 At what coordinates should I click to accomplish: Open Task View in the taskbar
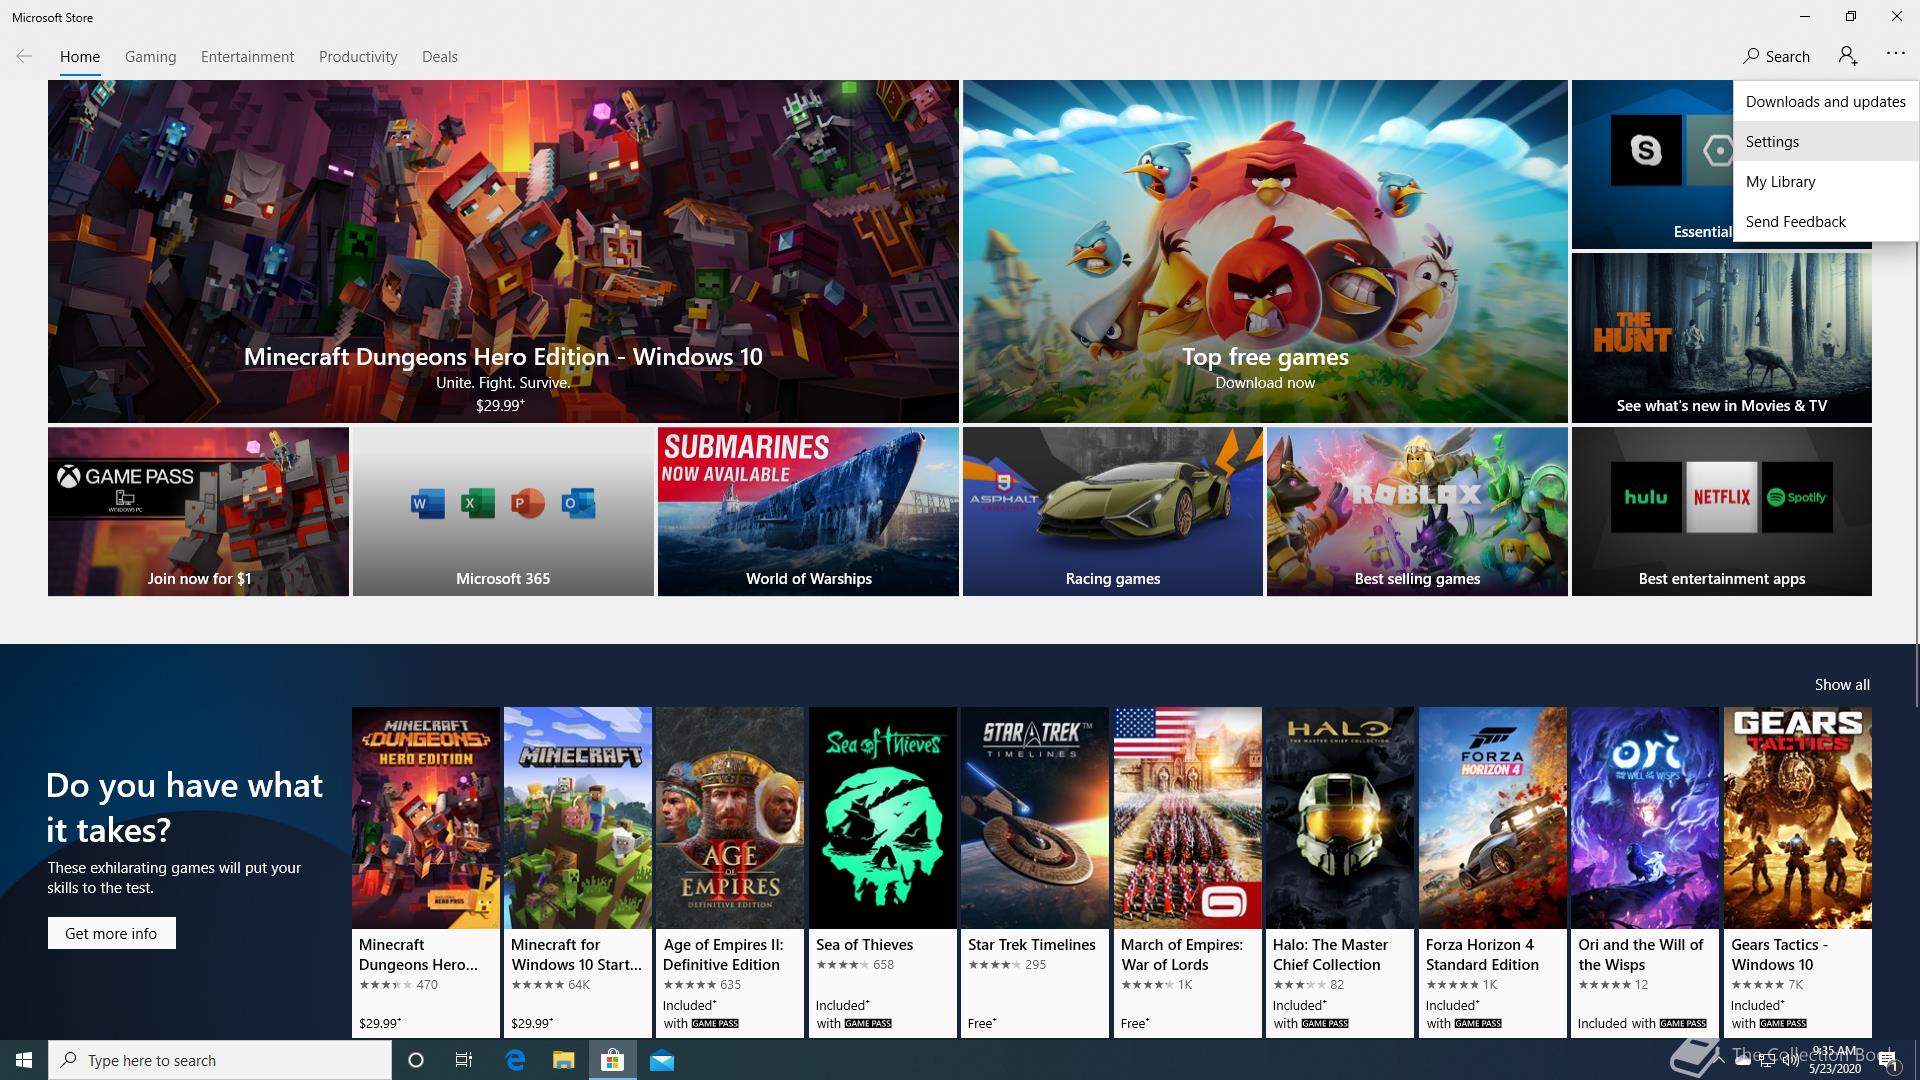tap(464, 1060)
